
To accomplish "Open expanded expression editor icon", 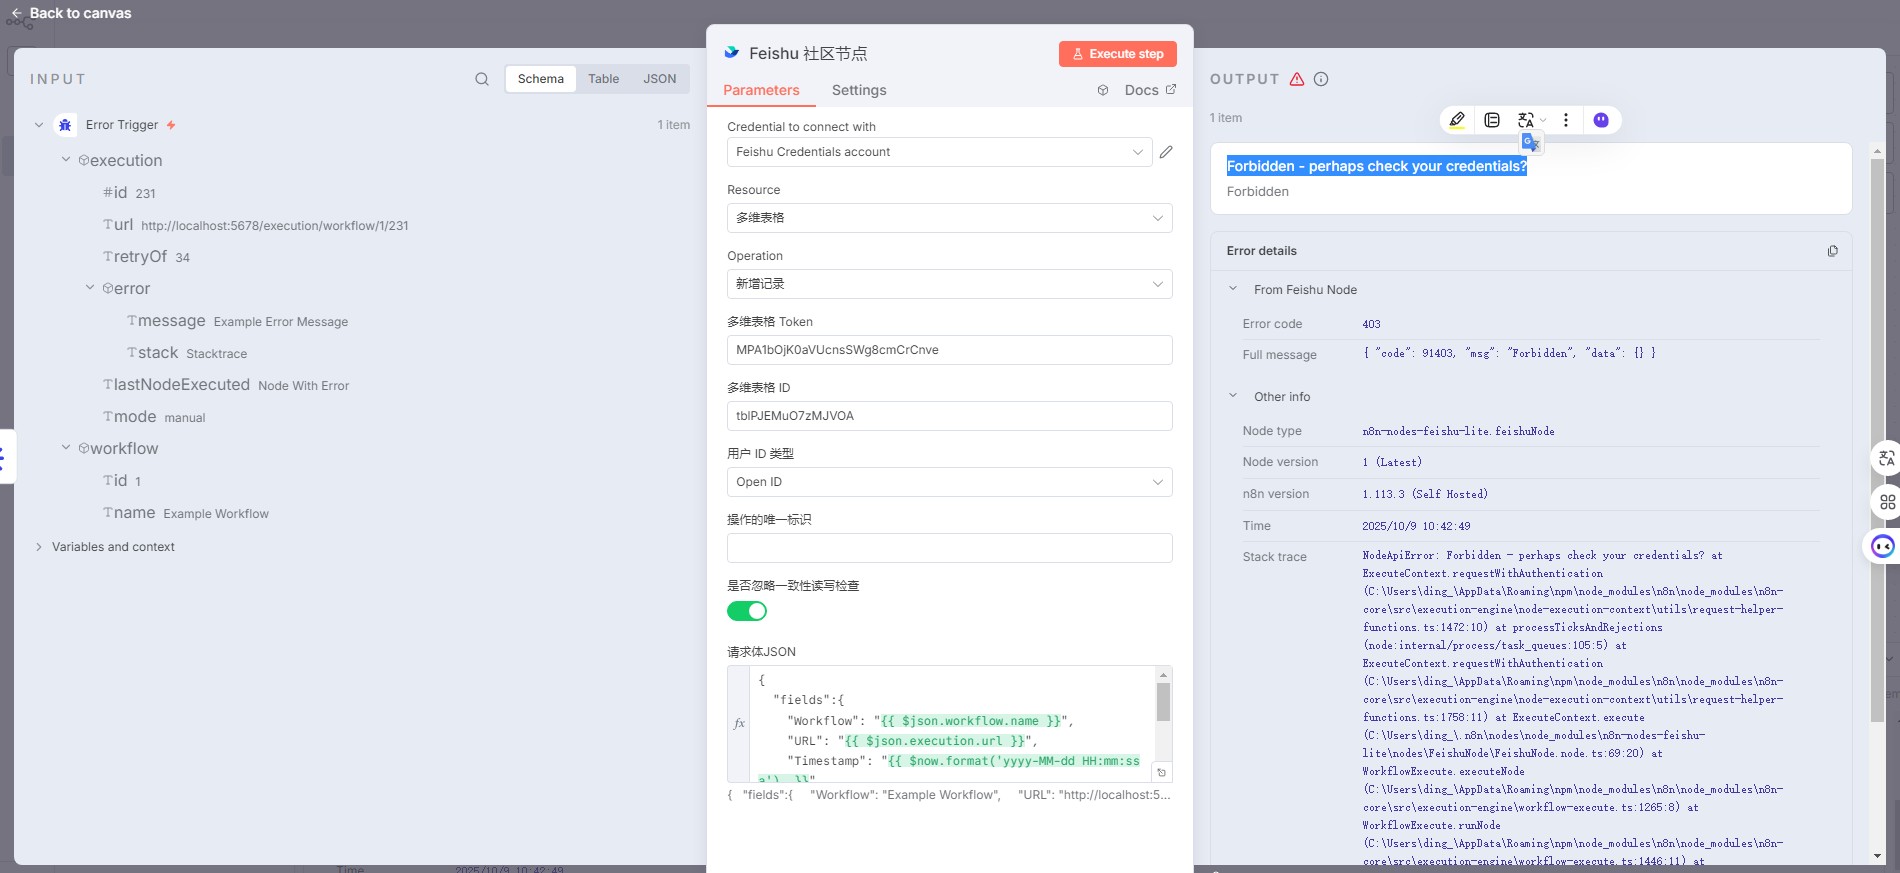I will 1161,772.
